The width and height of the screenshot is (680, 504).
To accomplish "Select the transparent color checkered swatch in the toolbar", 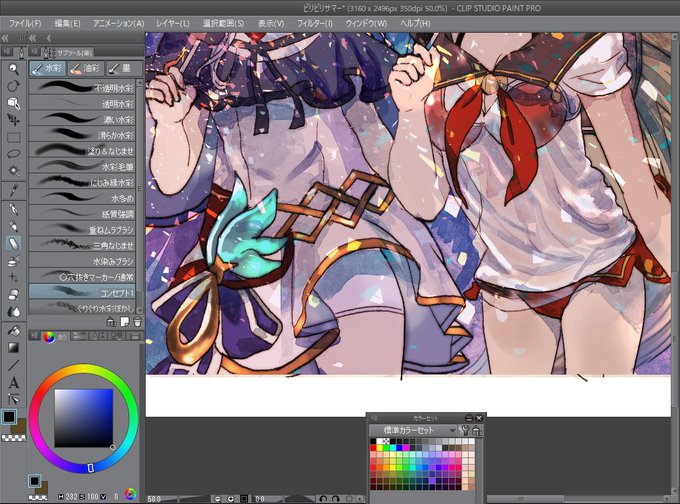I will pos(13,438).
